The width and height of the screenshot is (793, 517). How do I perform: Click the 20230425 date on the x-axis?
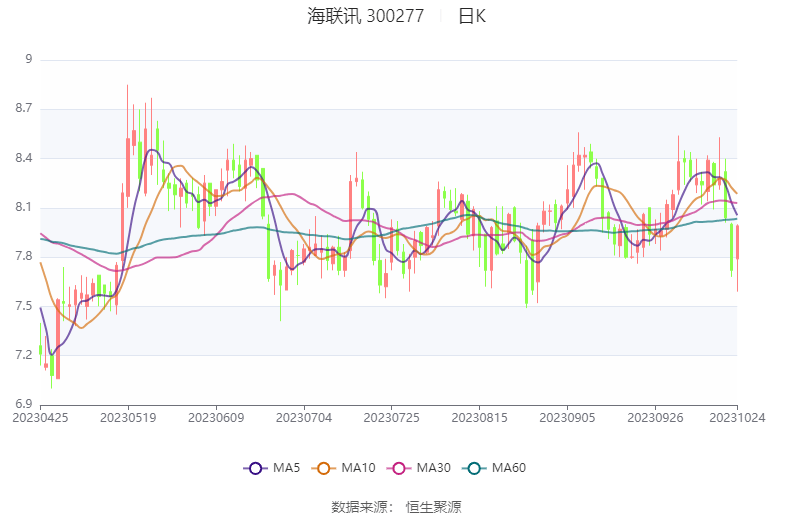point(40,417)
